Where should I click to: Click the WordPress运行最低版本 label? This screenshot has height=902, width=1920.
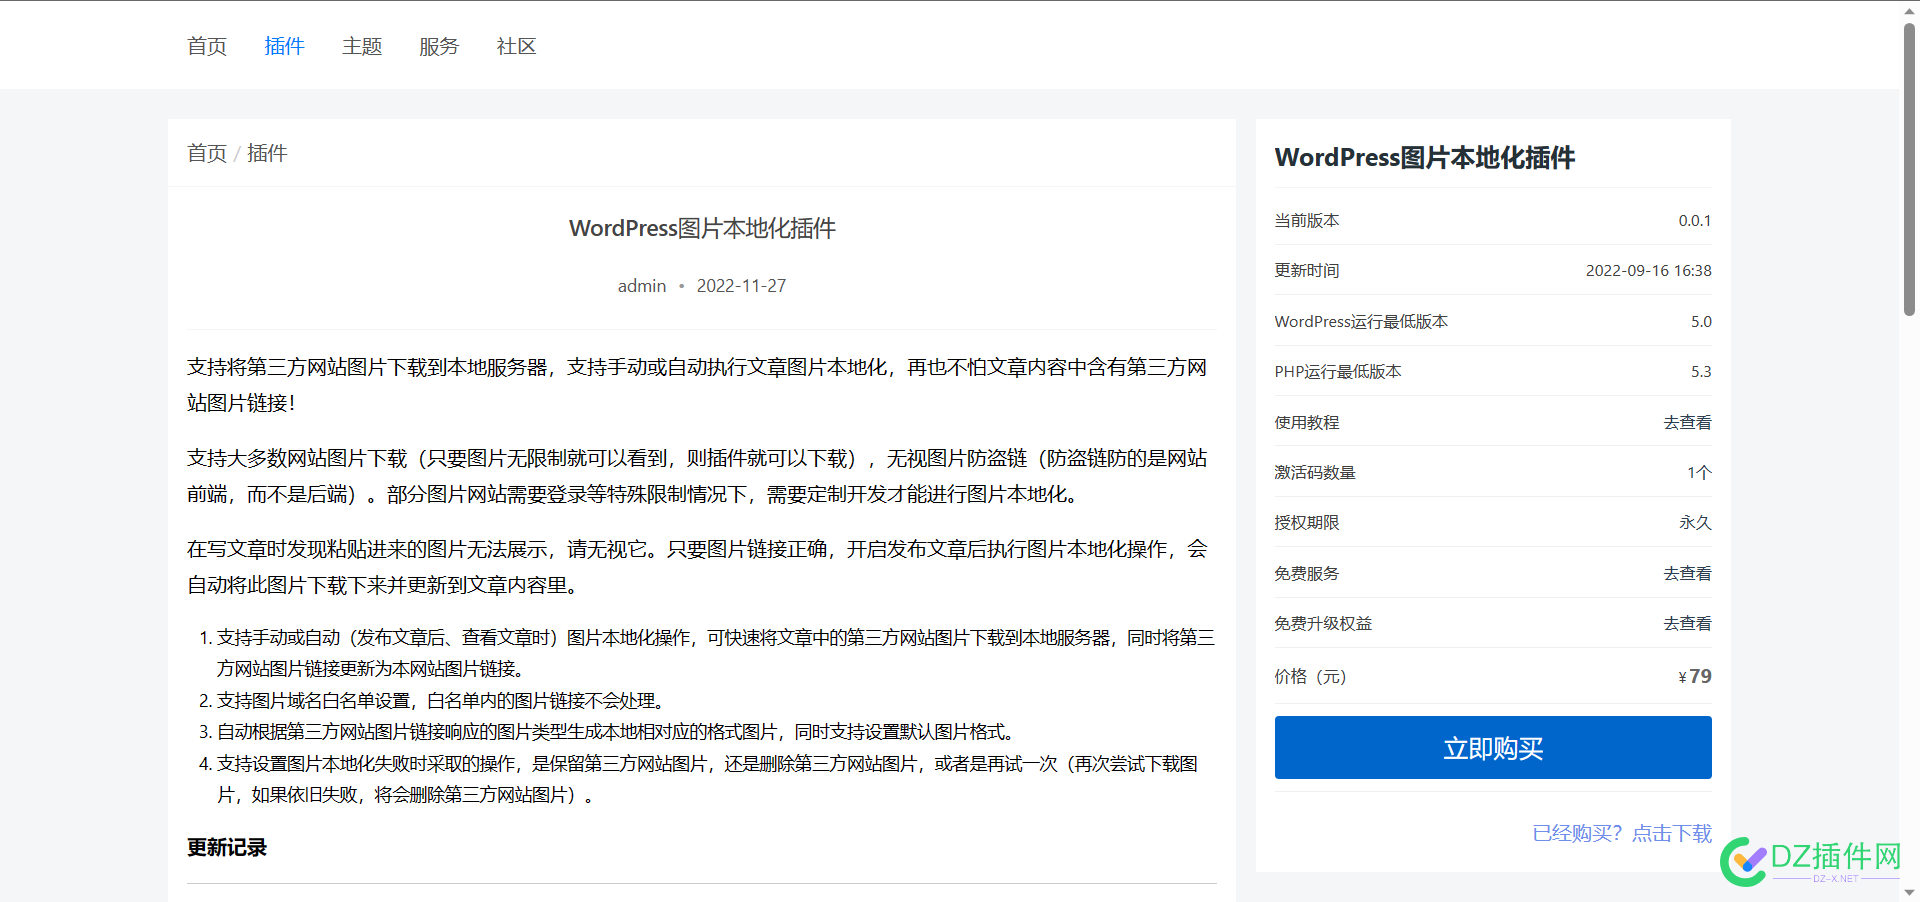1361,321
